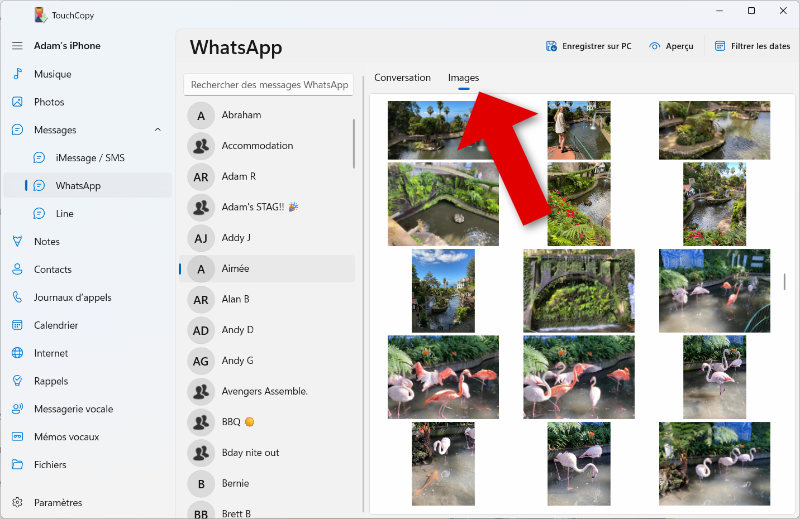Select the Accommodation group avatar
This screenshot has height=519, width=800.
tap(201, 146)
